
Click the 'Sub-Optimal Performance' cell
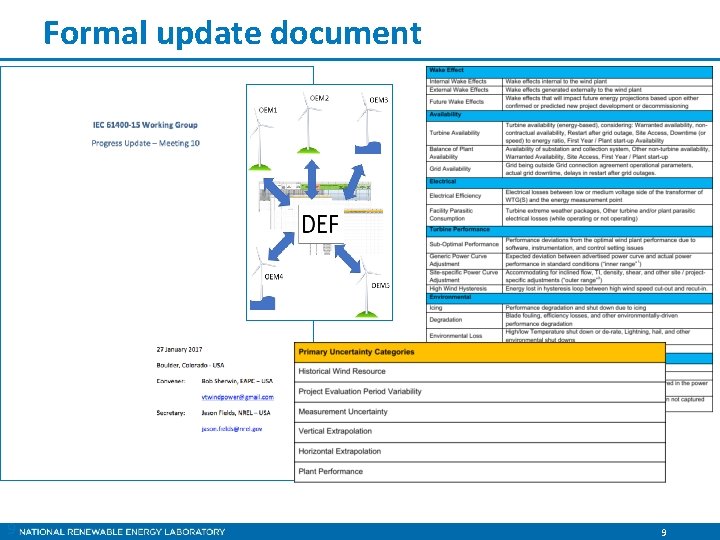point(464,244)
